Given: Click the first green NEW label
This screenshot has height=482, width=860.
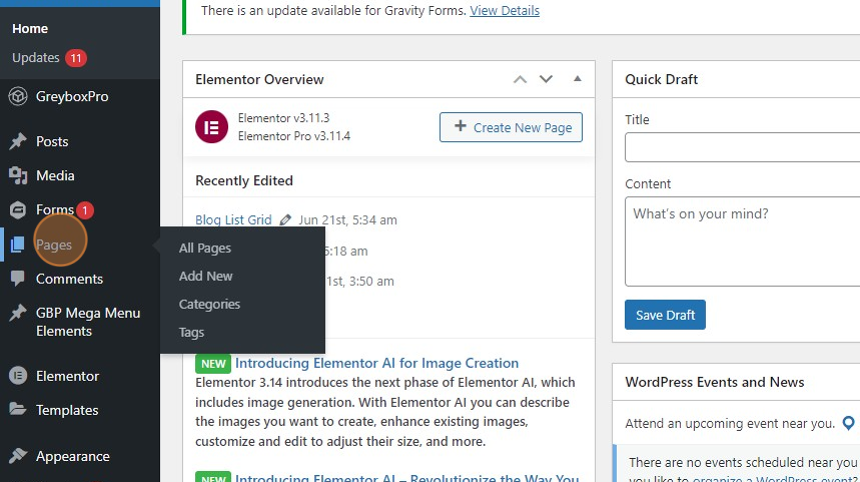Looking at the screenshot, I should [x=213, y=364].
